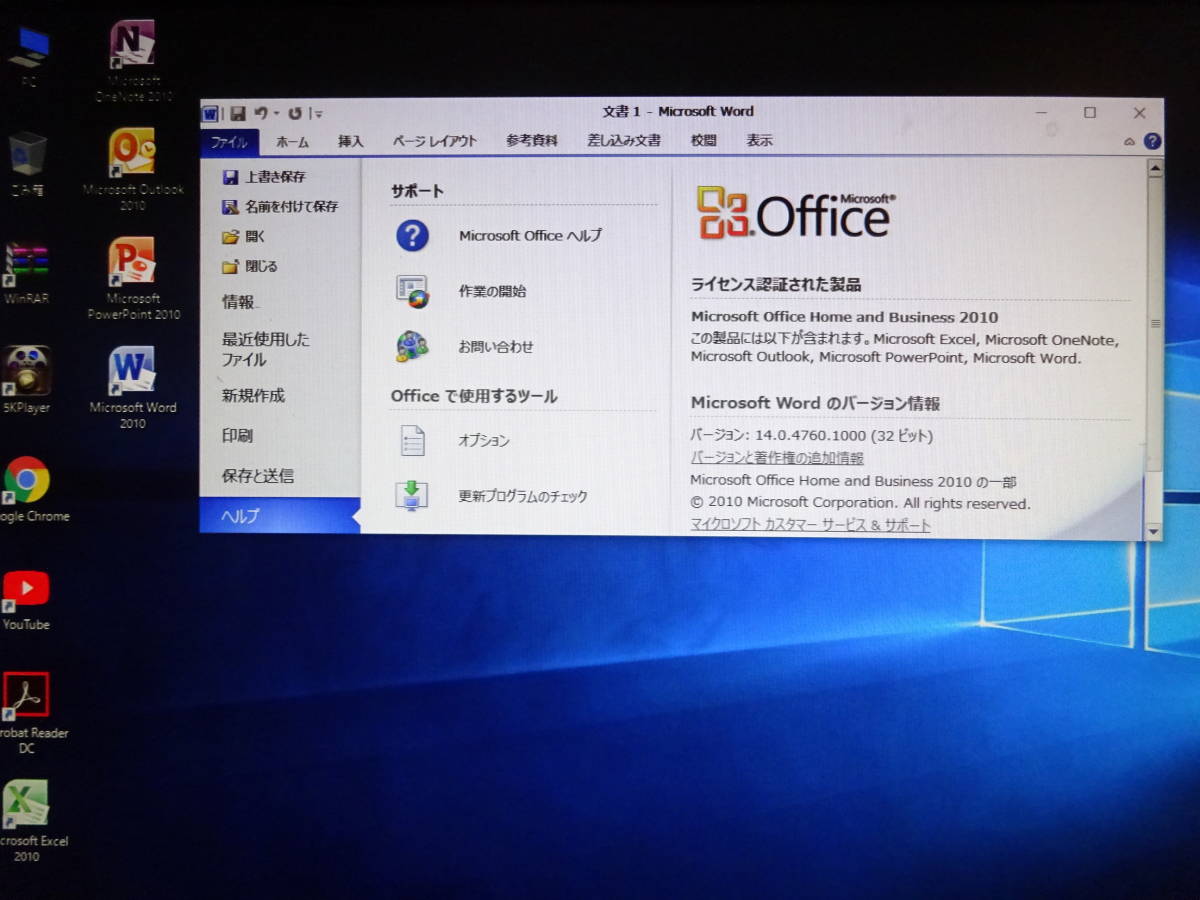This screenshot has width=1200, height=900.
Task: Choose 開く in the File menu
Action: (244, 237)
